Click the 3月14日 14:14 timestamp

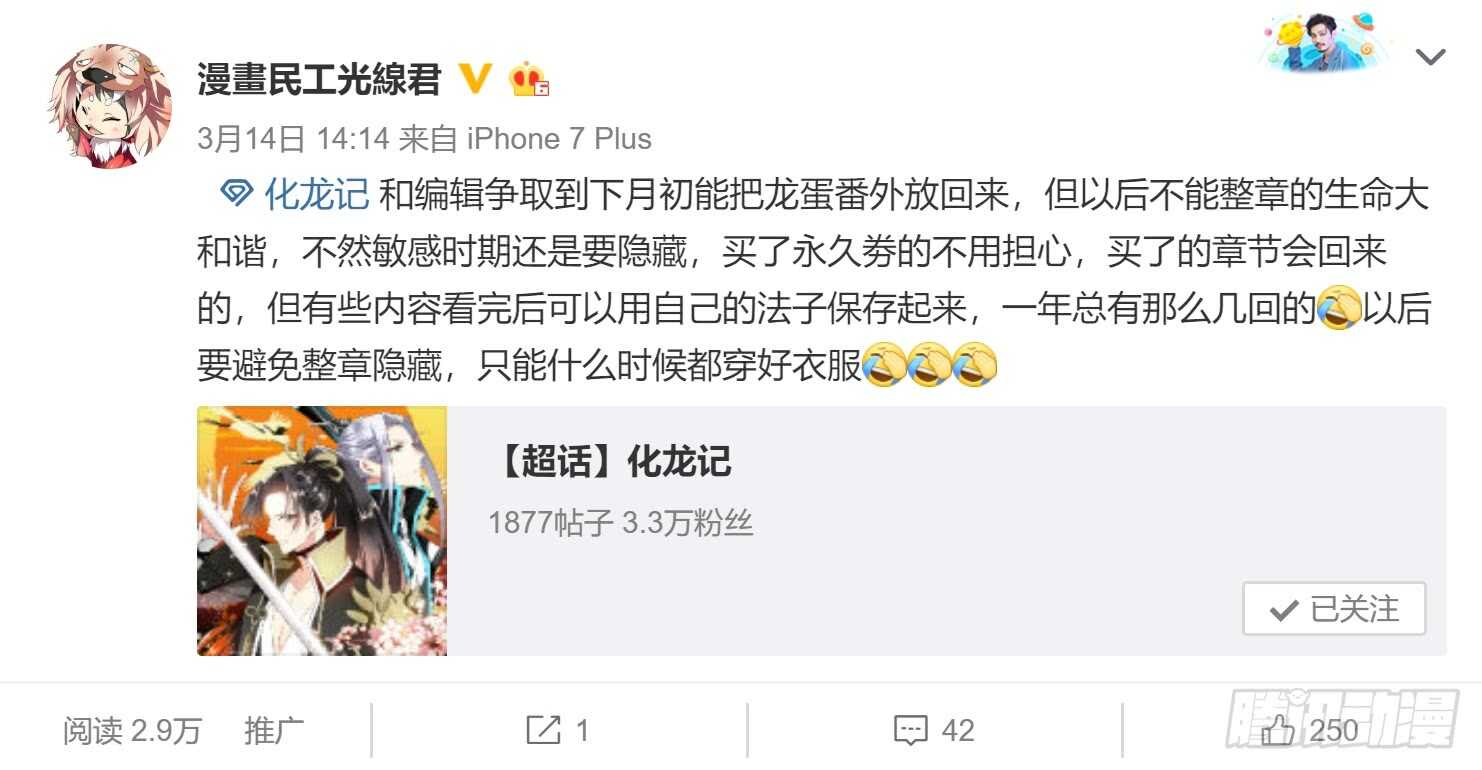pos(293,139)
